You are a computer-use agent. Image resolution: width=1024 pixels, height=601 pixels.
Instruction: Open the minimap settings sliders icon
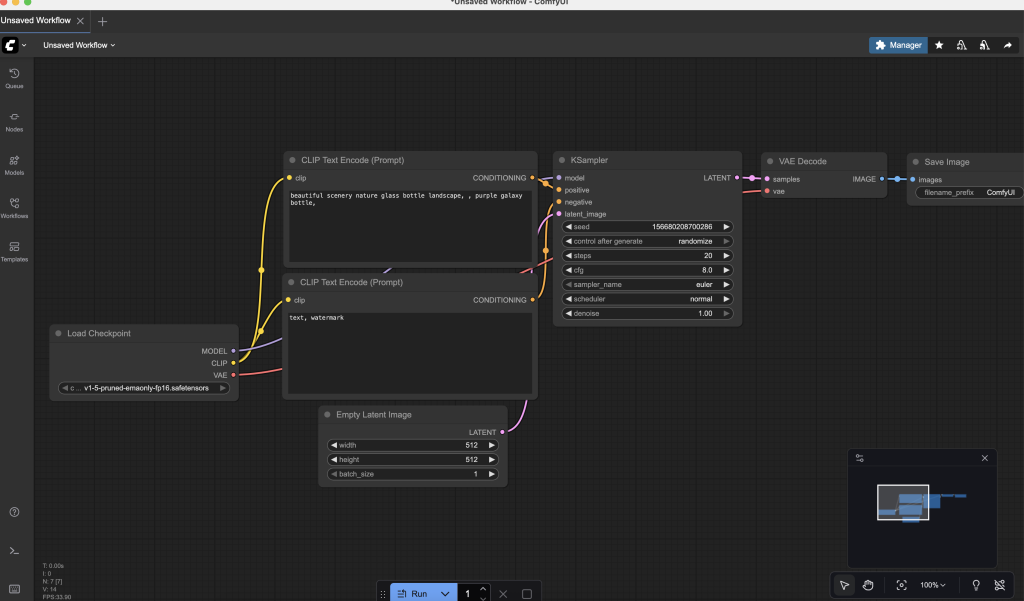(x=859, y=458)
